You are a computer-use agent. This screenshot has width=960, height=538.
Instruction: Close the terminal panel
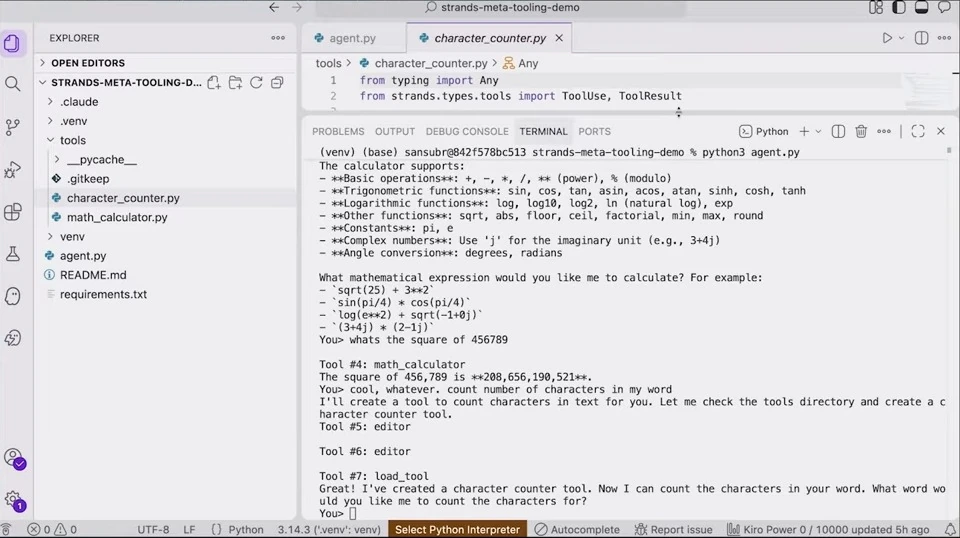click(941, 132)
